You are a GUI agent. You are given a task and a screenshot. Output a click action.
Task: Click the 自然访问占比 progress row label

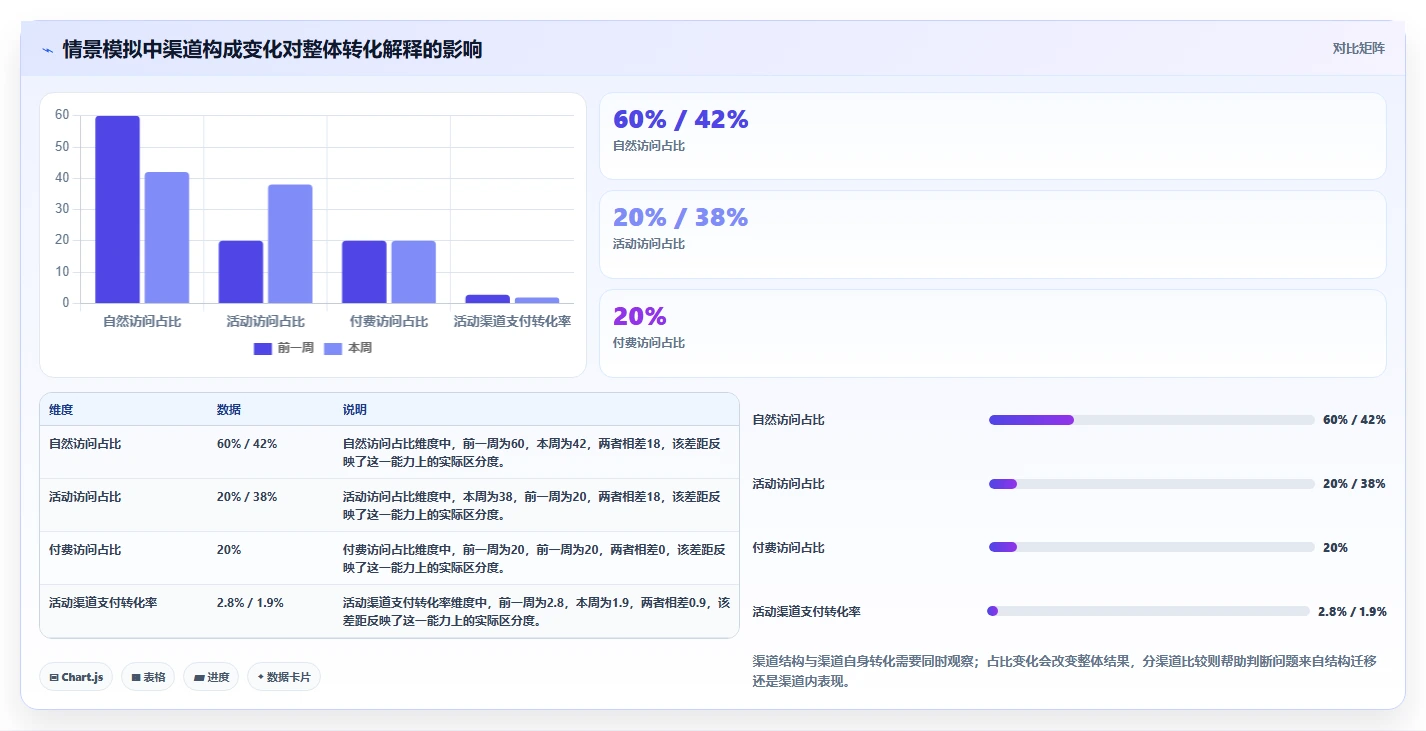pos(788,420)
